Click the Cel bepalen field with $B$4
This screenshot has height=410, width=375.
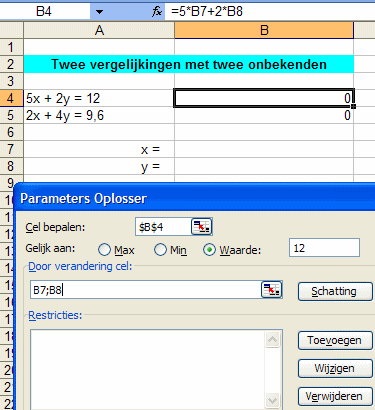pos(163,227)
